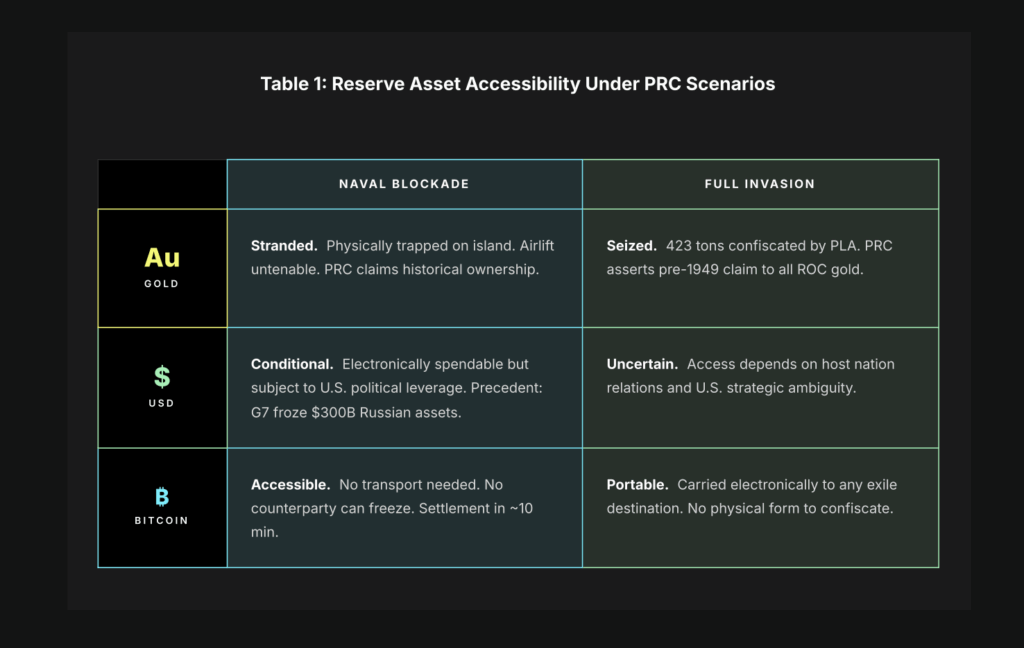Click the word Conditional in USD row
This screenshot has height=648, width=1024.
click(292, 364)
